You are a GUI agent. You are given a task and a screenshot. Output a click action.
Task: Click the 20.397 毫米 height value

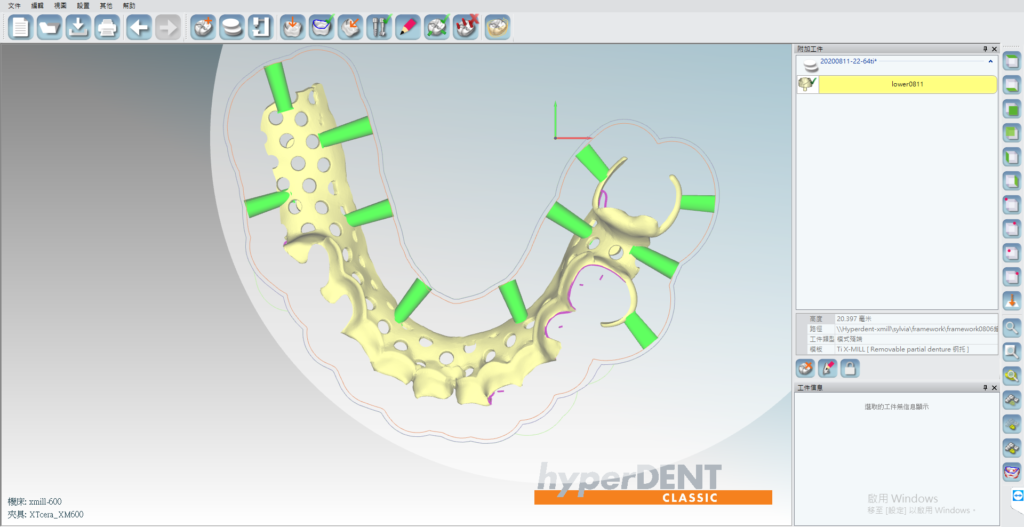click(x=916, y=319)
